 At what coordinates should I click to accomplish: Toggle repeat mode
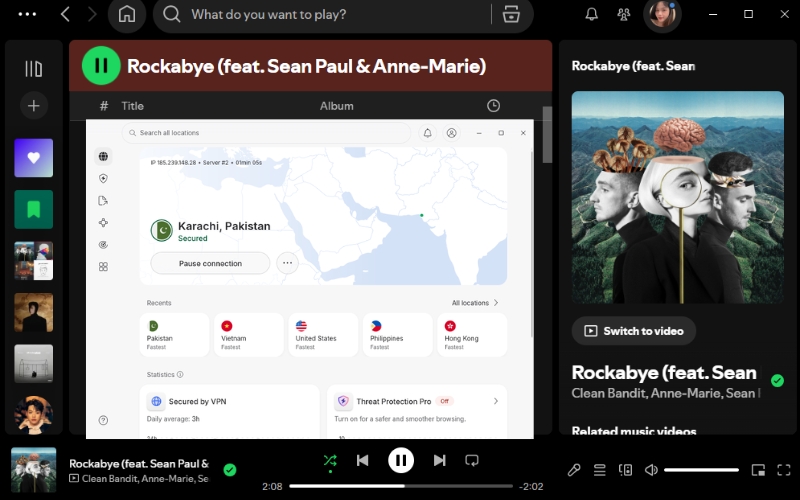coord(472,461)
